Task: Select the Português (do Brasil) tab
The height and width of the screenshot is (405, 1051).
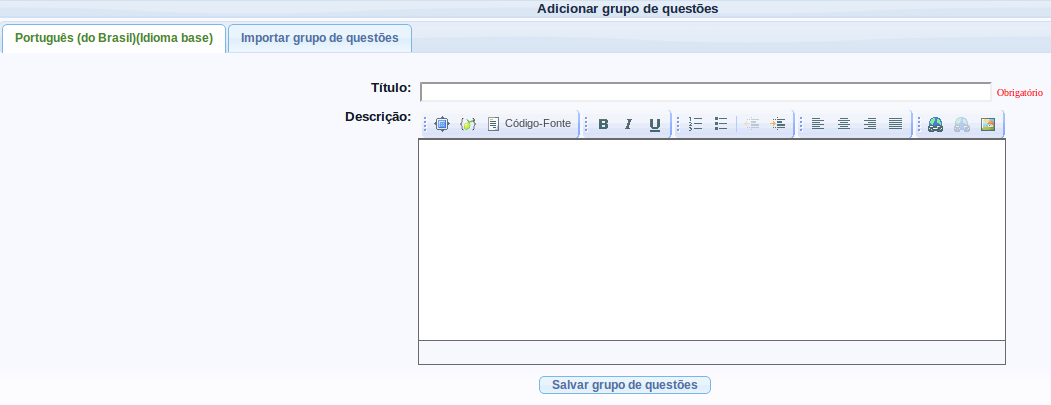Action: click(x=114, y=38)
